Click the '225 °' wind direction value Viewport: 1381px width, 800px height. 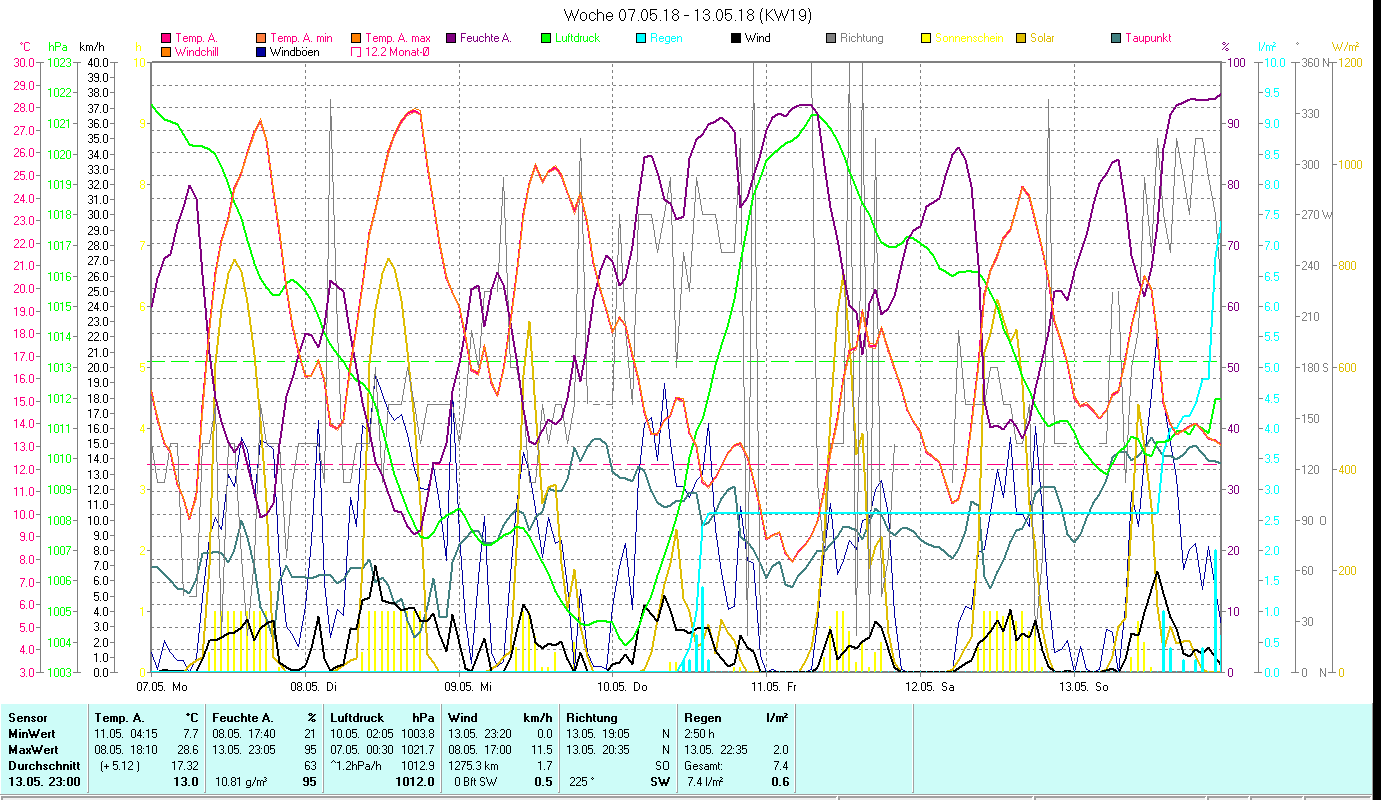pyautogui.click(x=583, y=782)
